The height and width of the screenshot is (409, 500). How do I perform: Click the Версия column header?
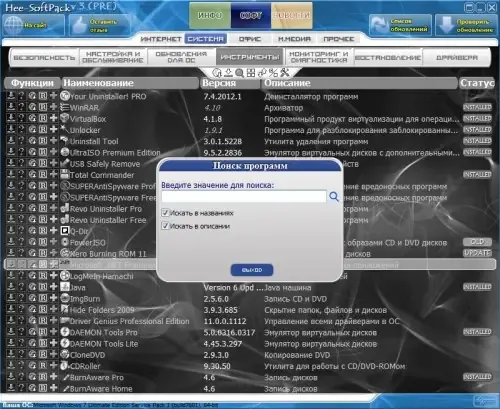pos(230,83)
